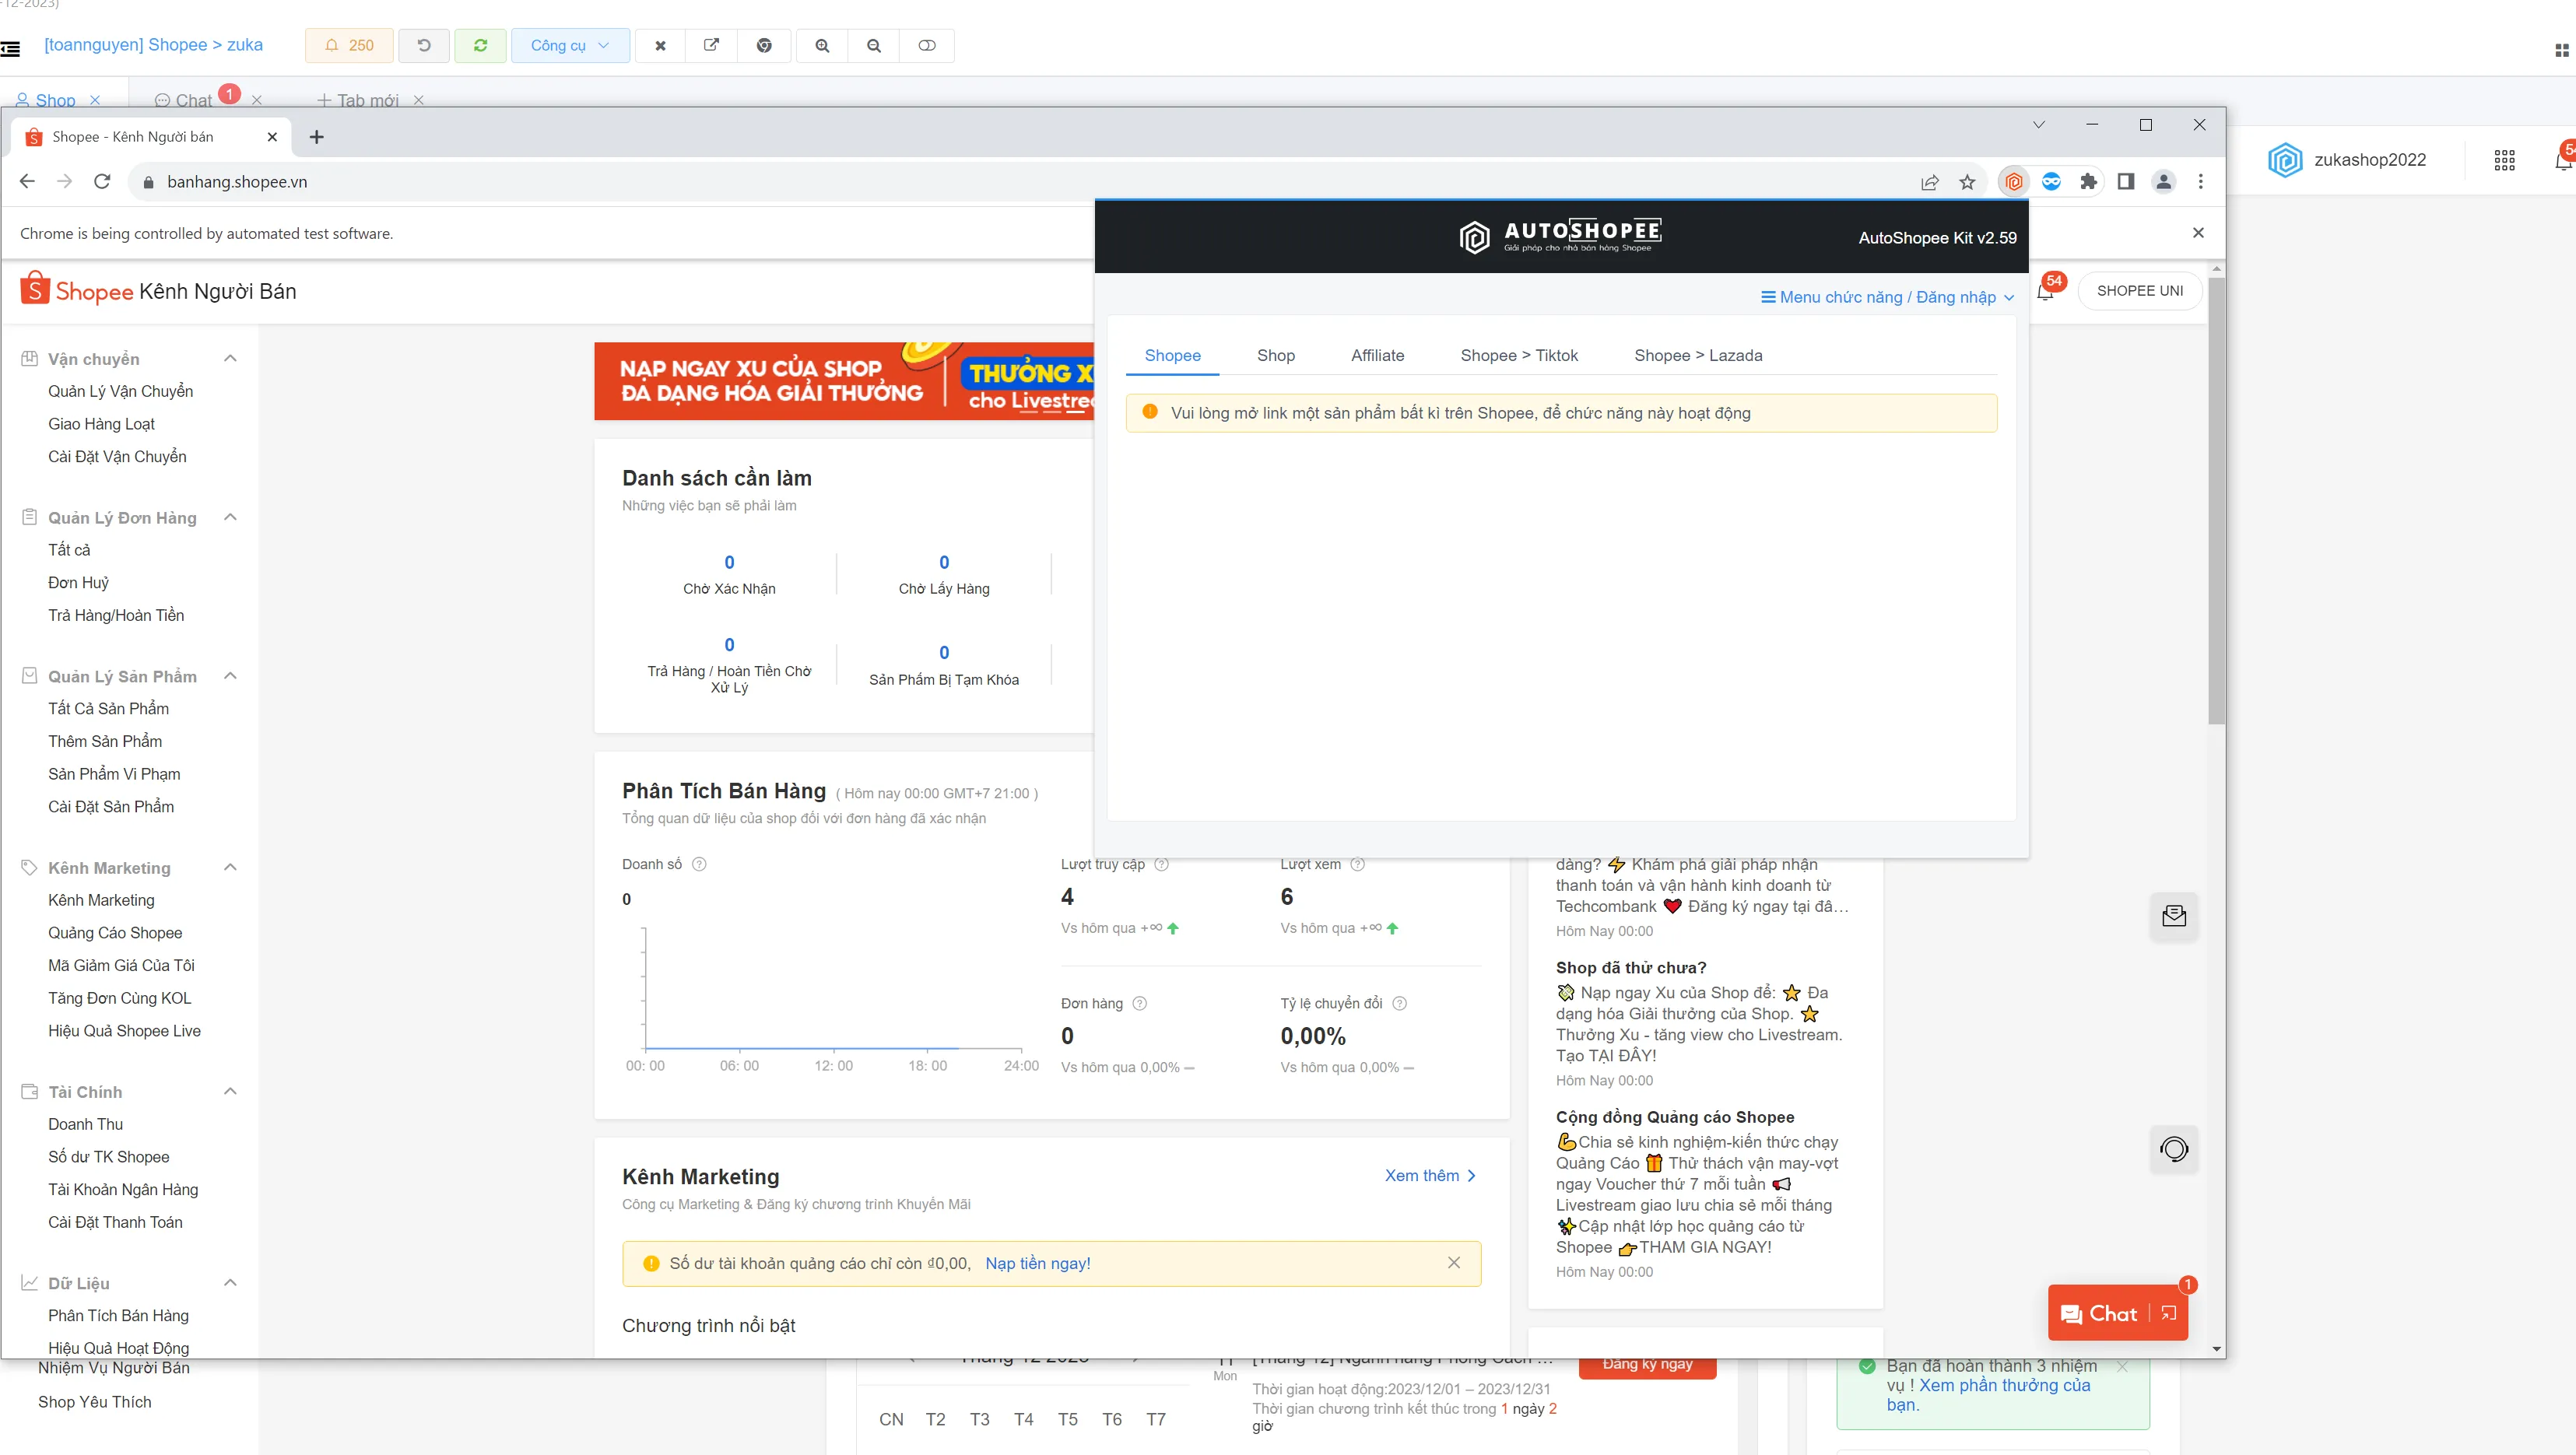
Task: Collapse the Tài Chính sidebar section
Action: (230, 1091)
